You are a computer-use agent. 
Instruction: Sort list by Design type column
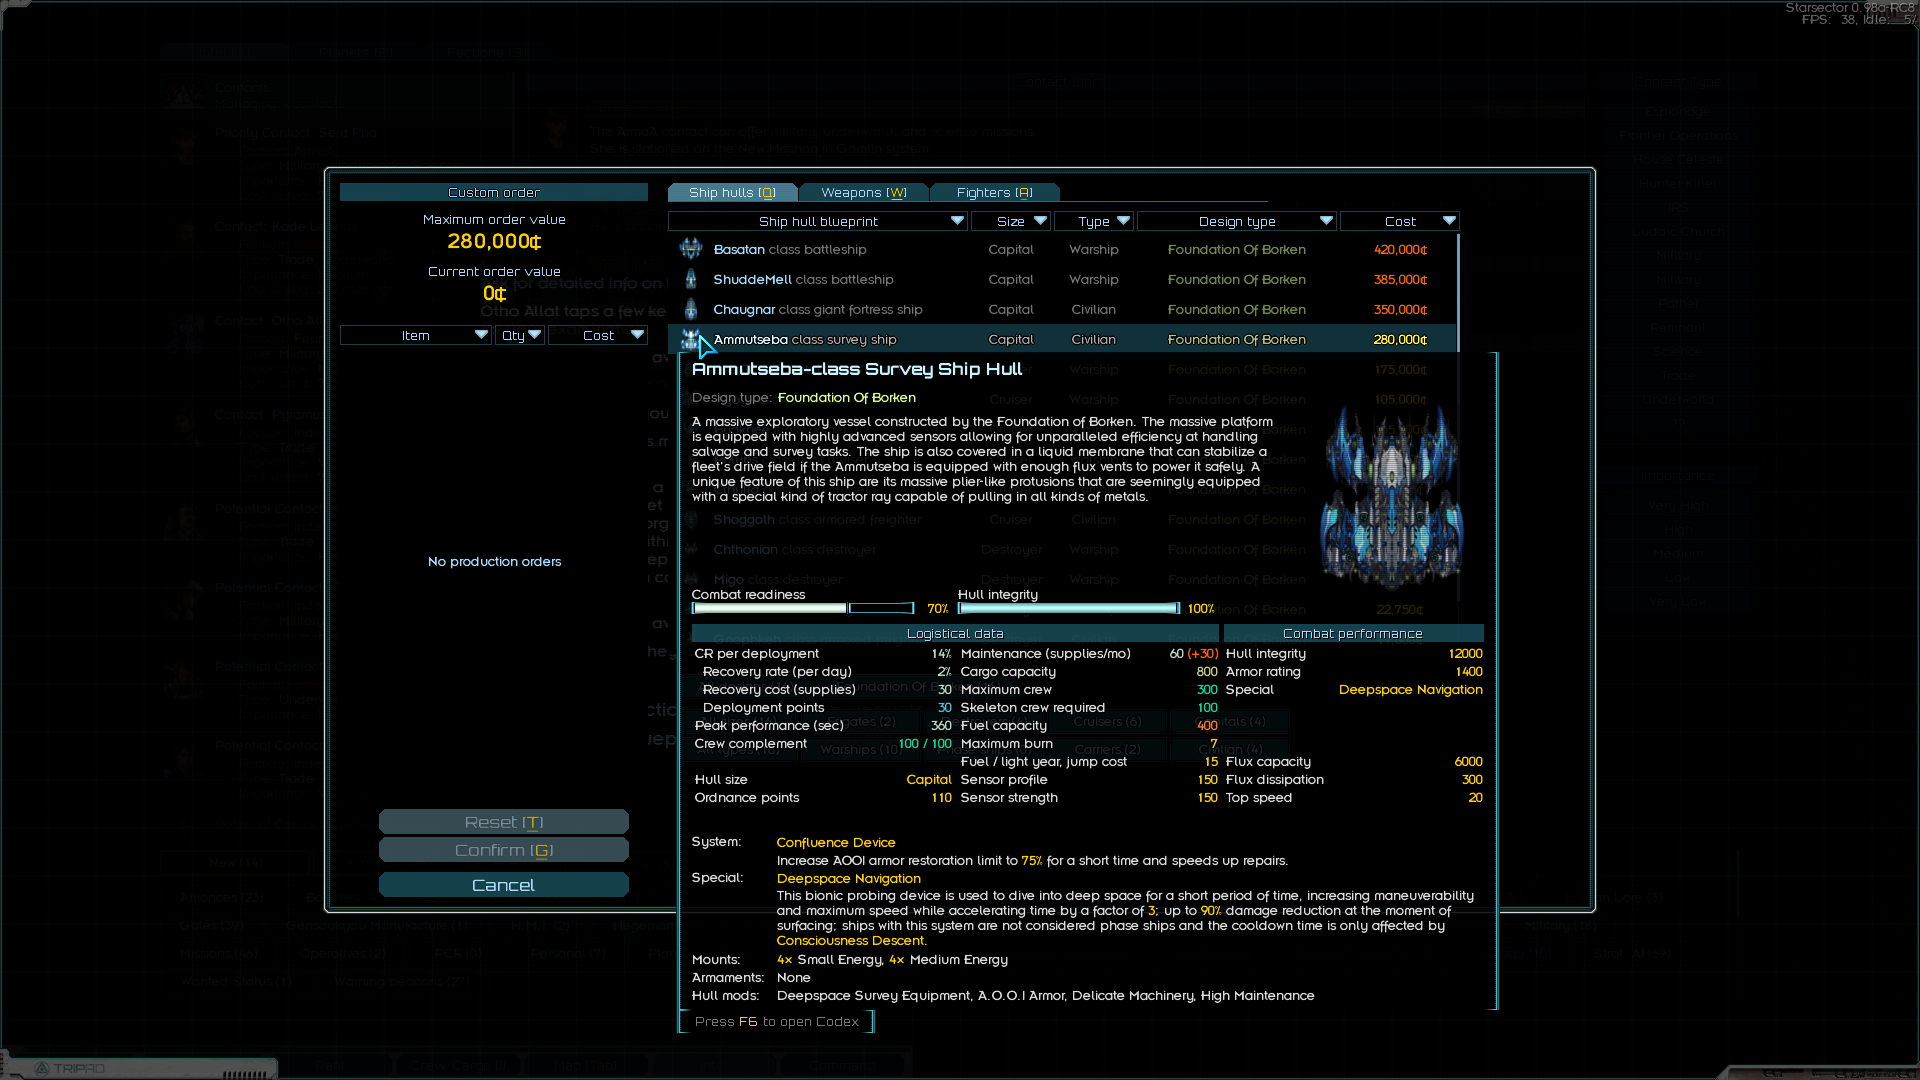click(1236, 221)
